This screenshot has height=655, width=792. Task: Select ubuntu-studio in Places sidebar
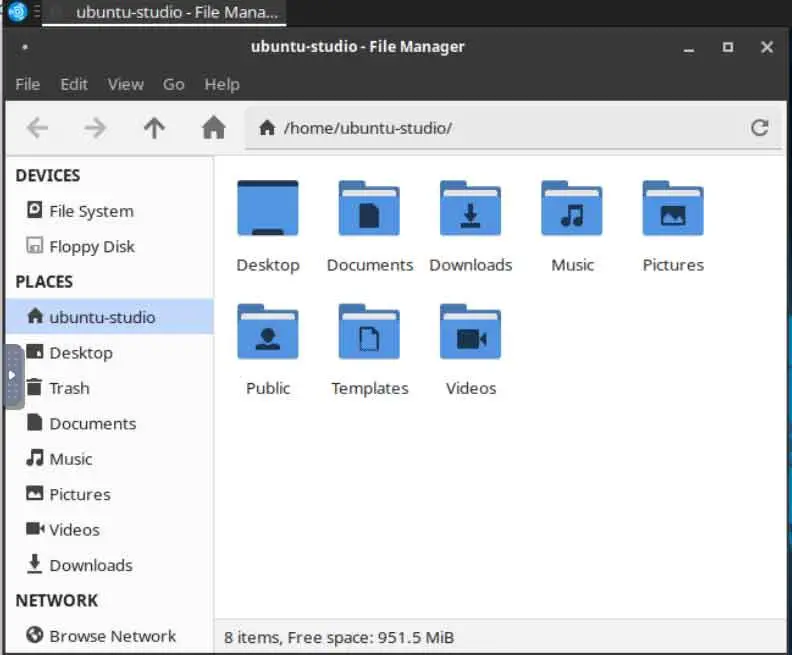(110, 317)
